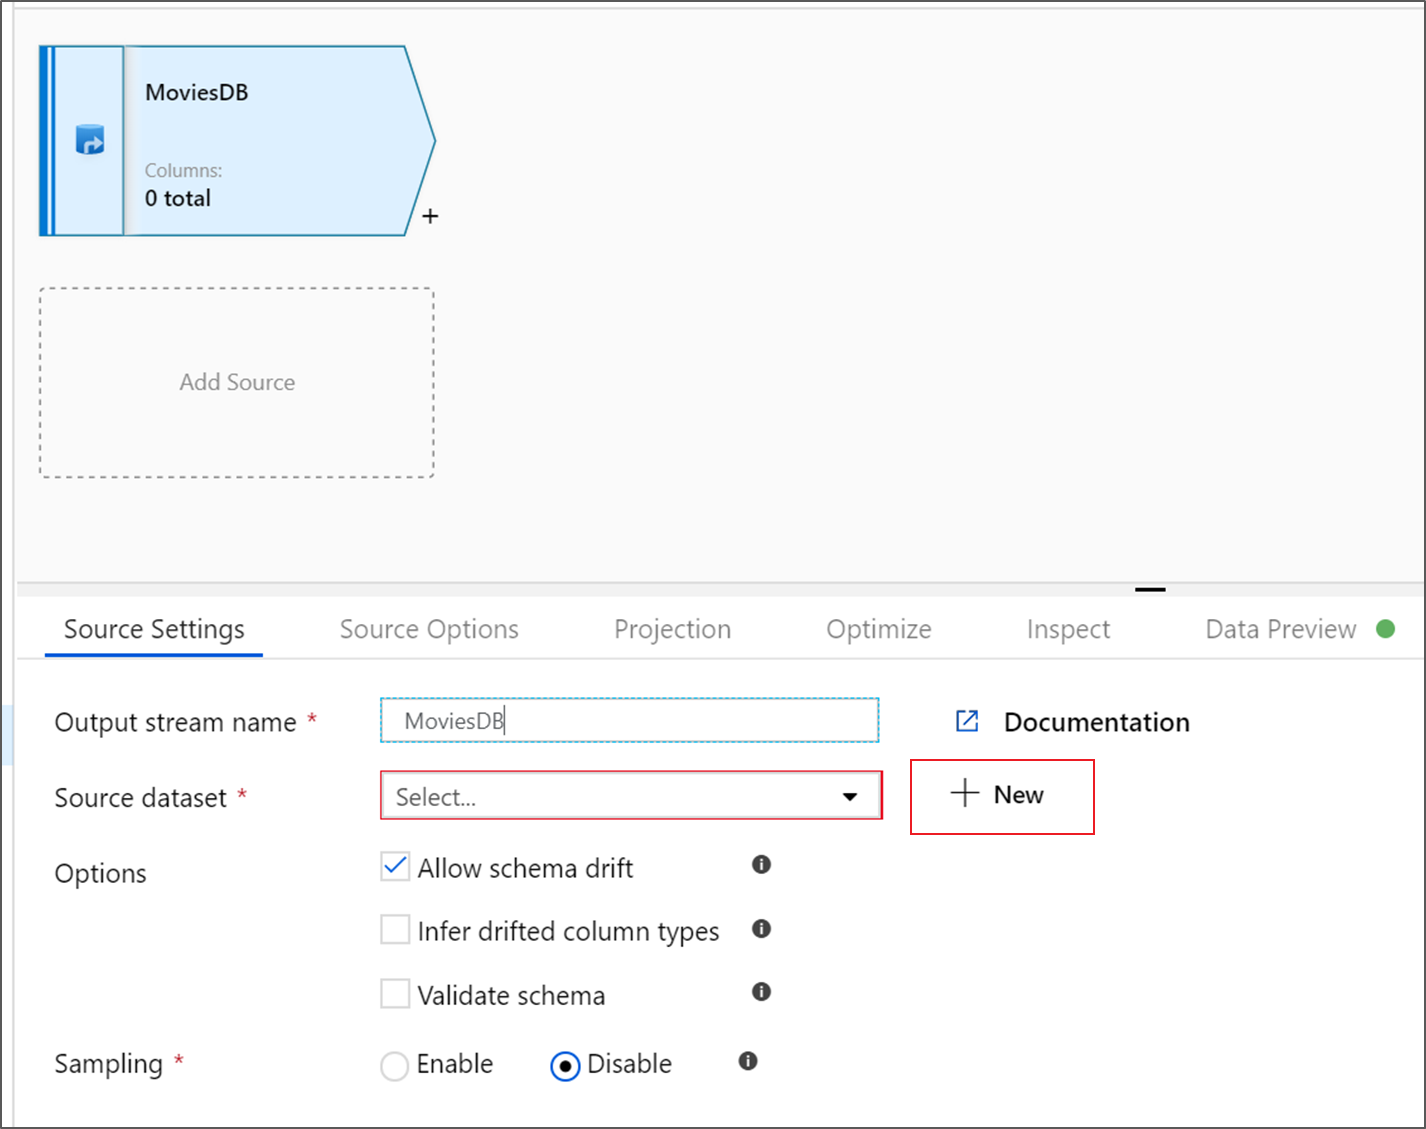Image resolution: width=1426 pixels, height=1129 pixels.
Task: Open the Projection tab
Action: coord(672,629)
